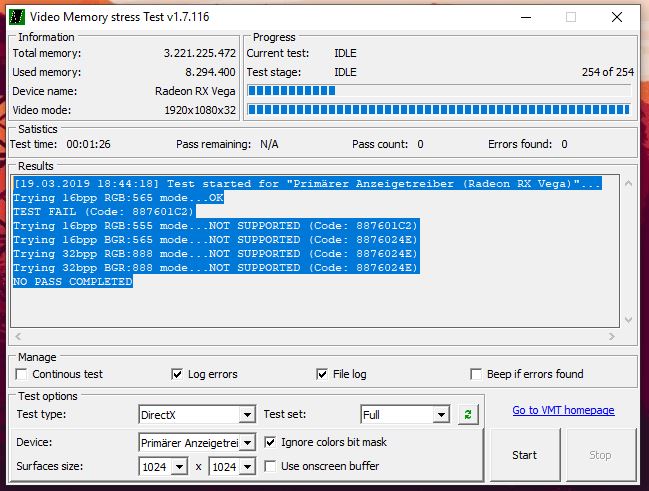Click the Start button
649x491 pixels.
525,455
